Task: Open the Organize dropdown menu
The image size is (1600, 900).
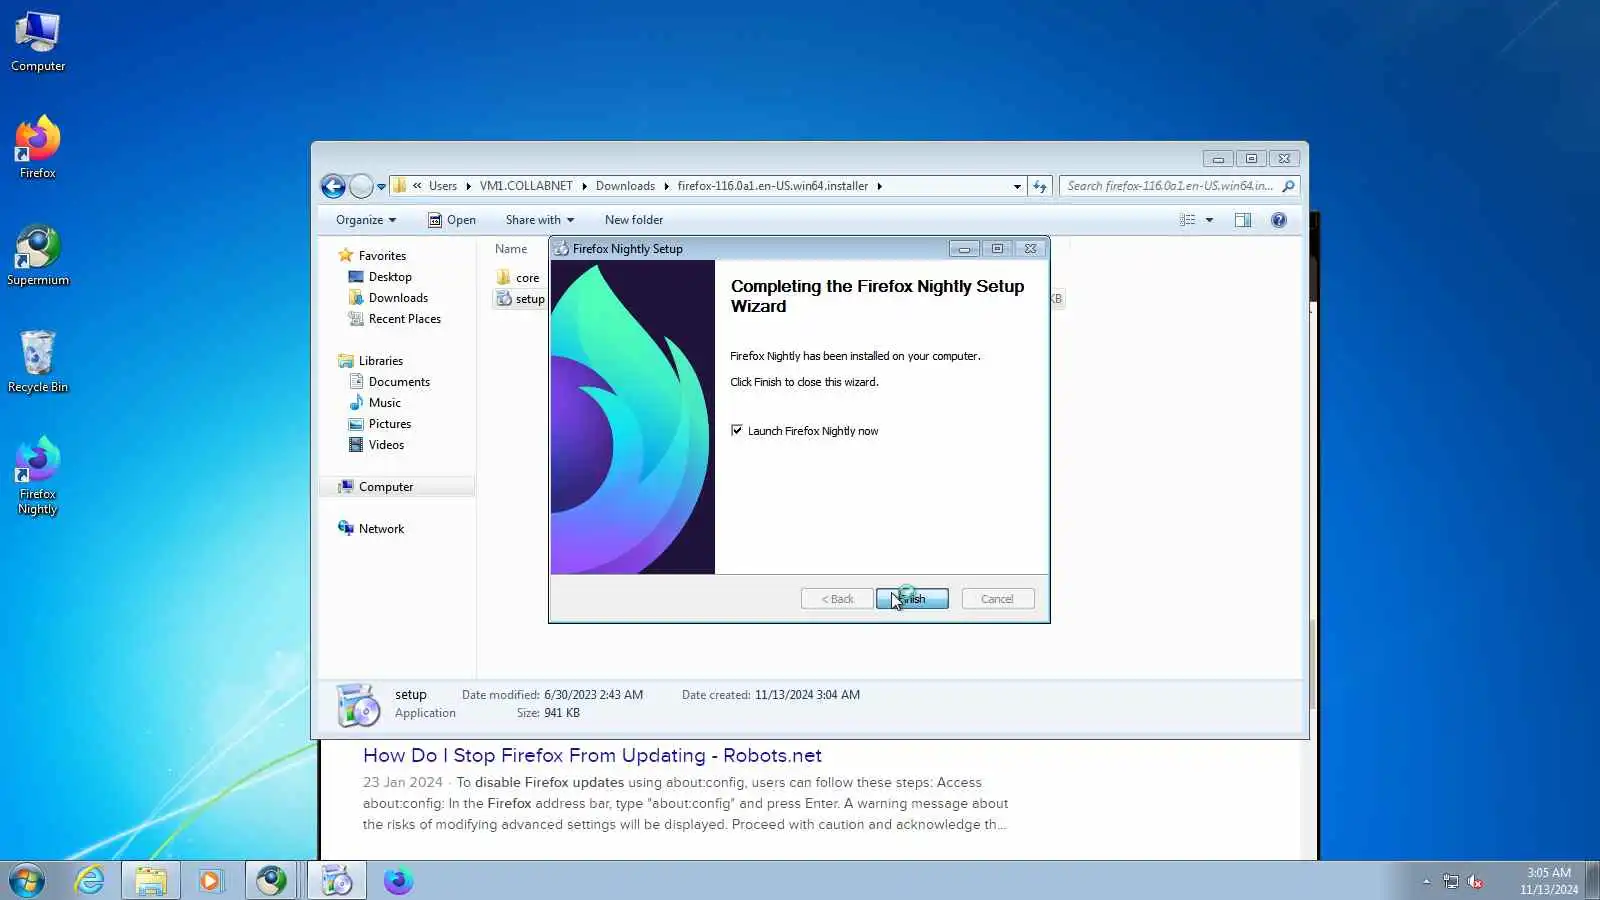Action: click(366, 220)
